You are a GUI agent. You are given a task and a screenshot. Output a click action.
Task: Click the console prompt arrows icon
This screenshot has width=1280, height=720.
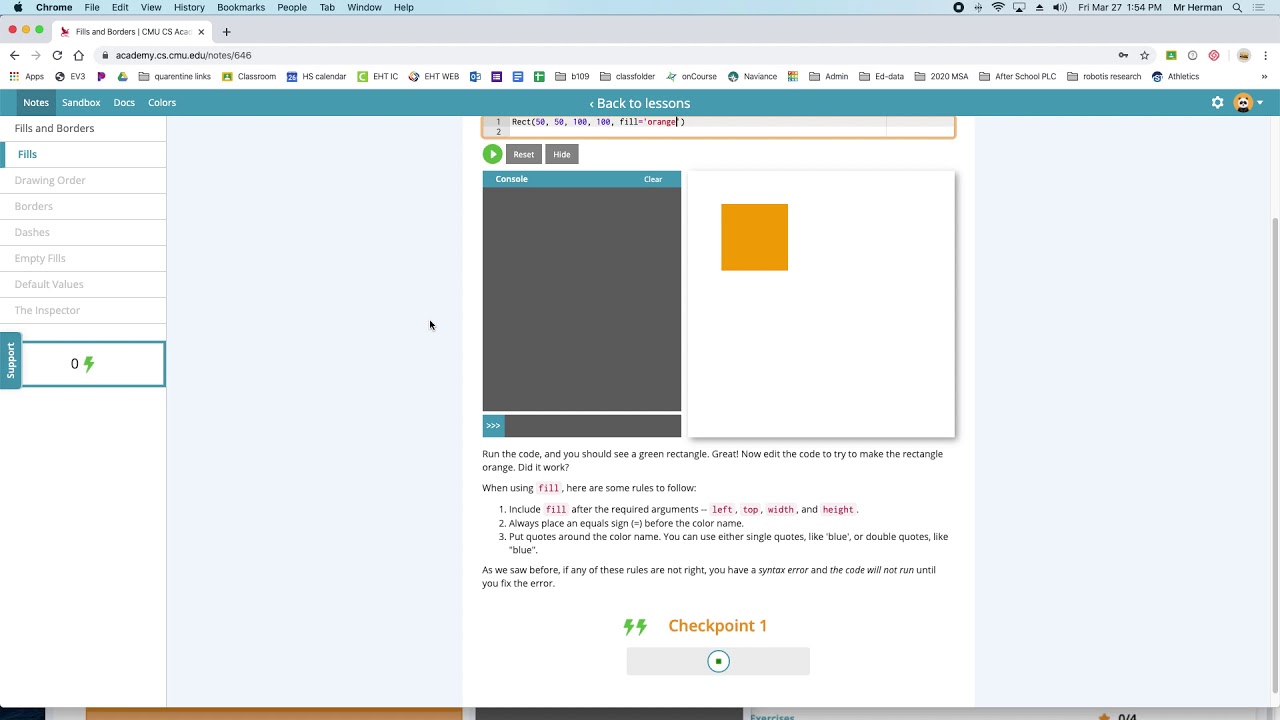(x=493, y=426)
